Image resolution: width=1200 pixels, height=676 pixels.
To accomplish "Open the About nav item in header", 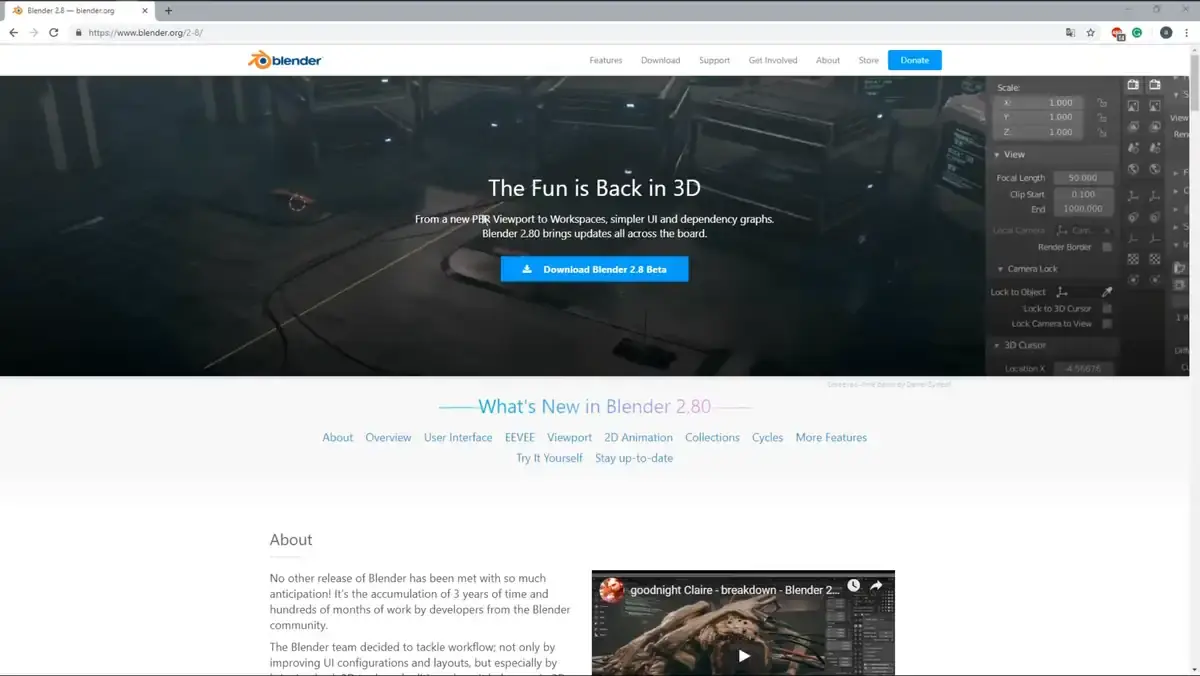I will coord(828,60).
